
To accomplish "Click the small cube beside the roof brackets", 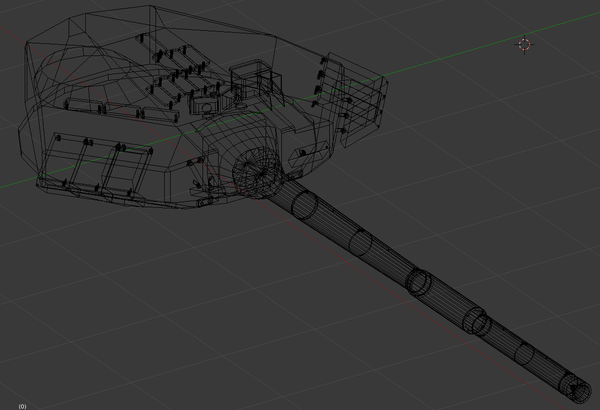I will 206,105.
